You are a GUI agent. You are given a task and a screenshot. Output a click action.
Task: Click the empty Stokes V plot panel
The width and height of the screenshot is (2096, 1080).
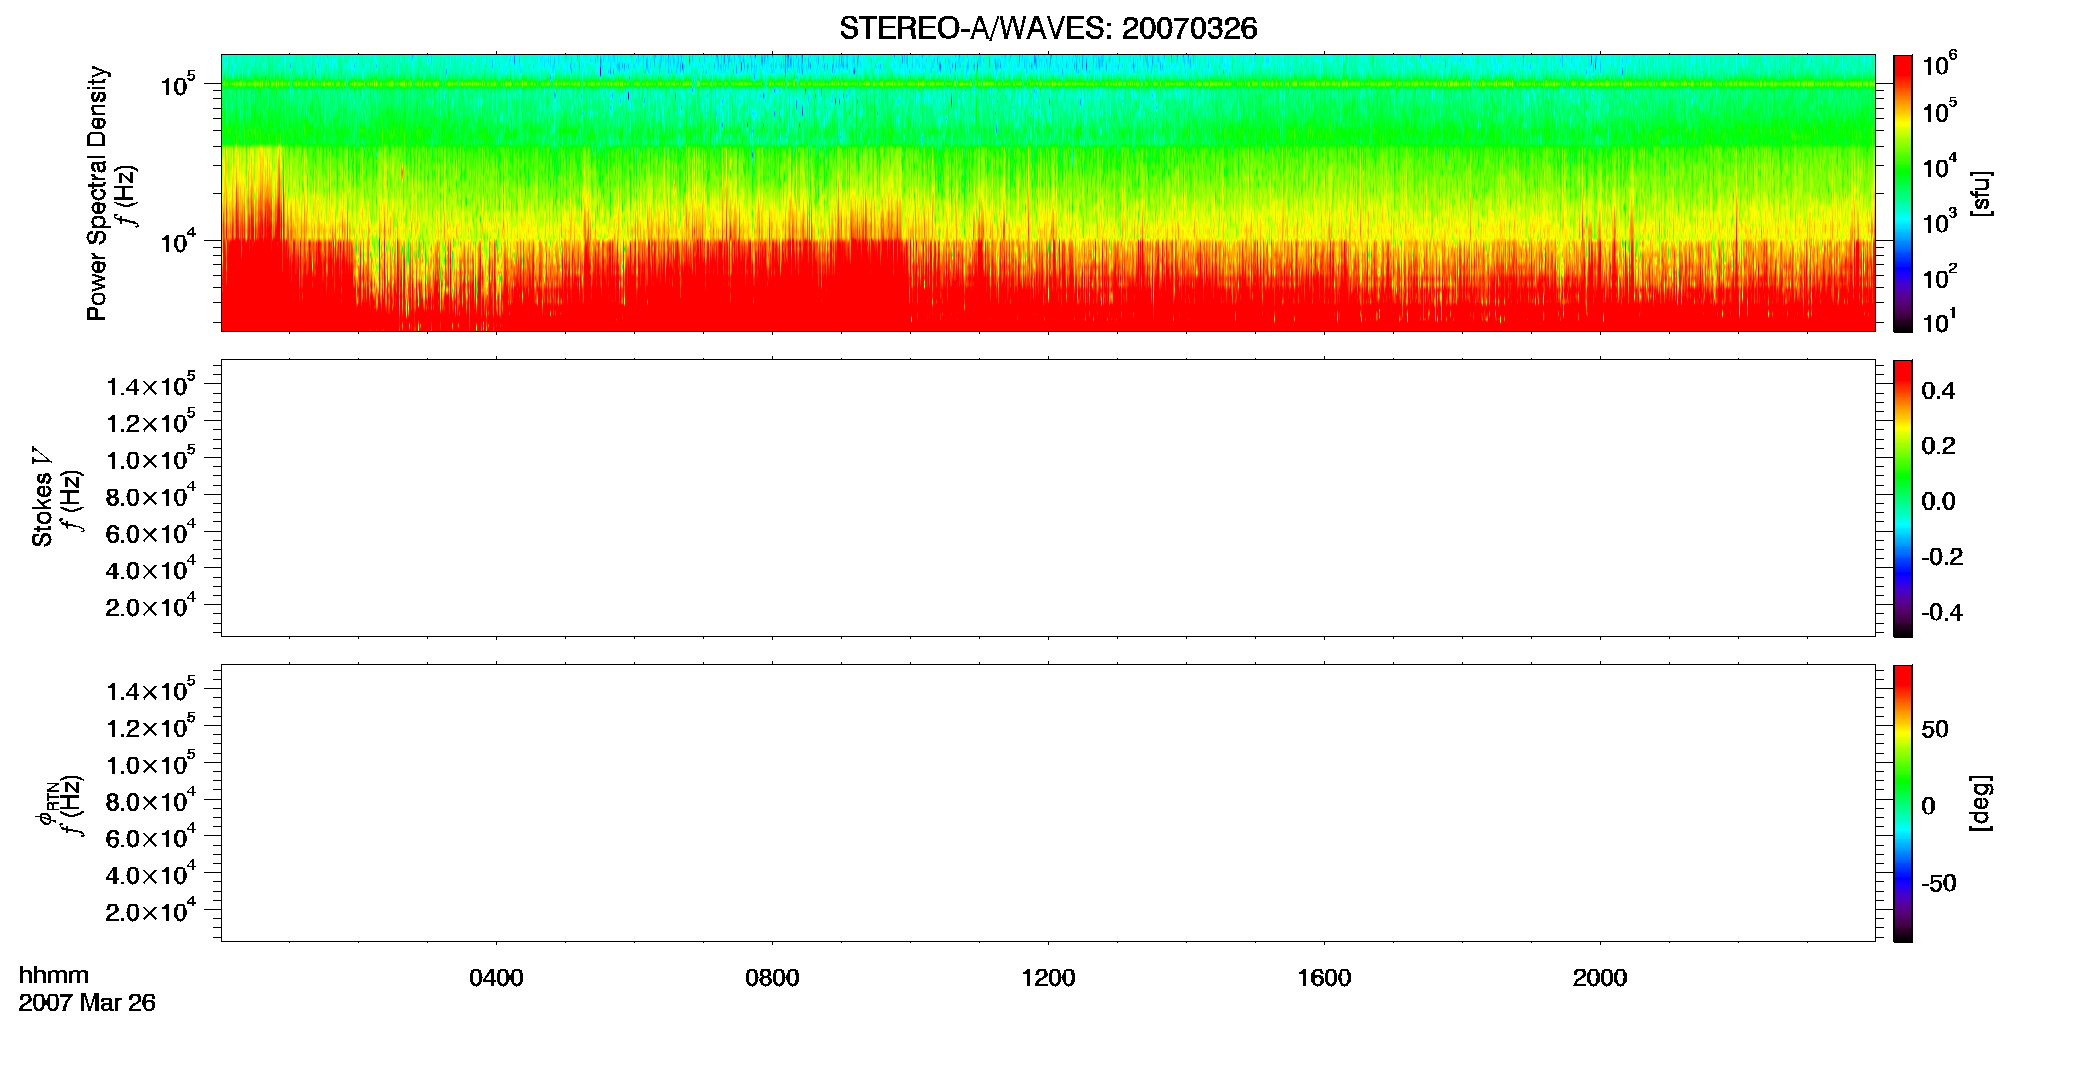(1048, 498)
